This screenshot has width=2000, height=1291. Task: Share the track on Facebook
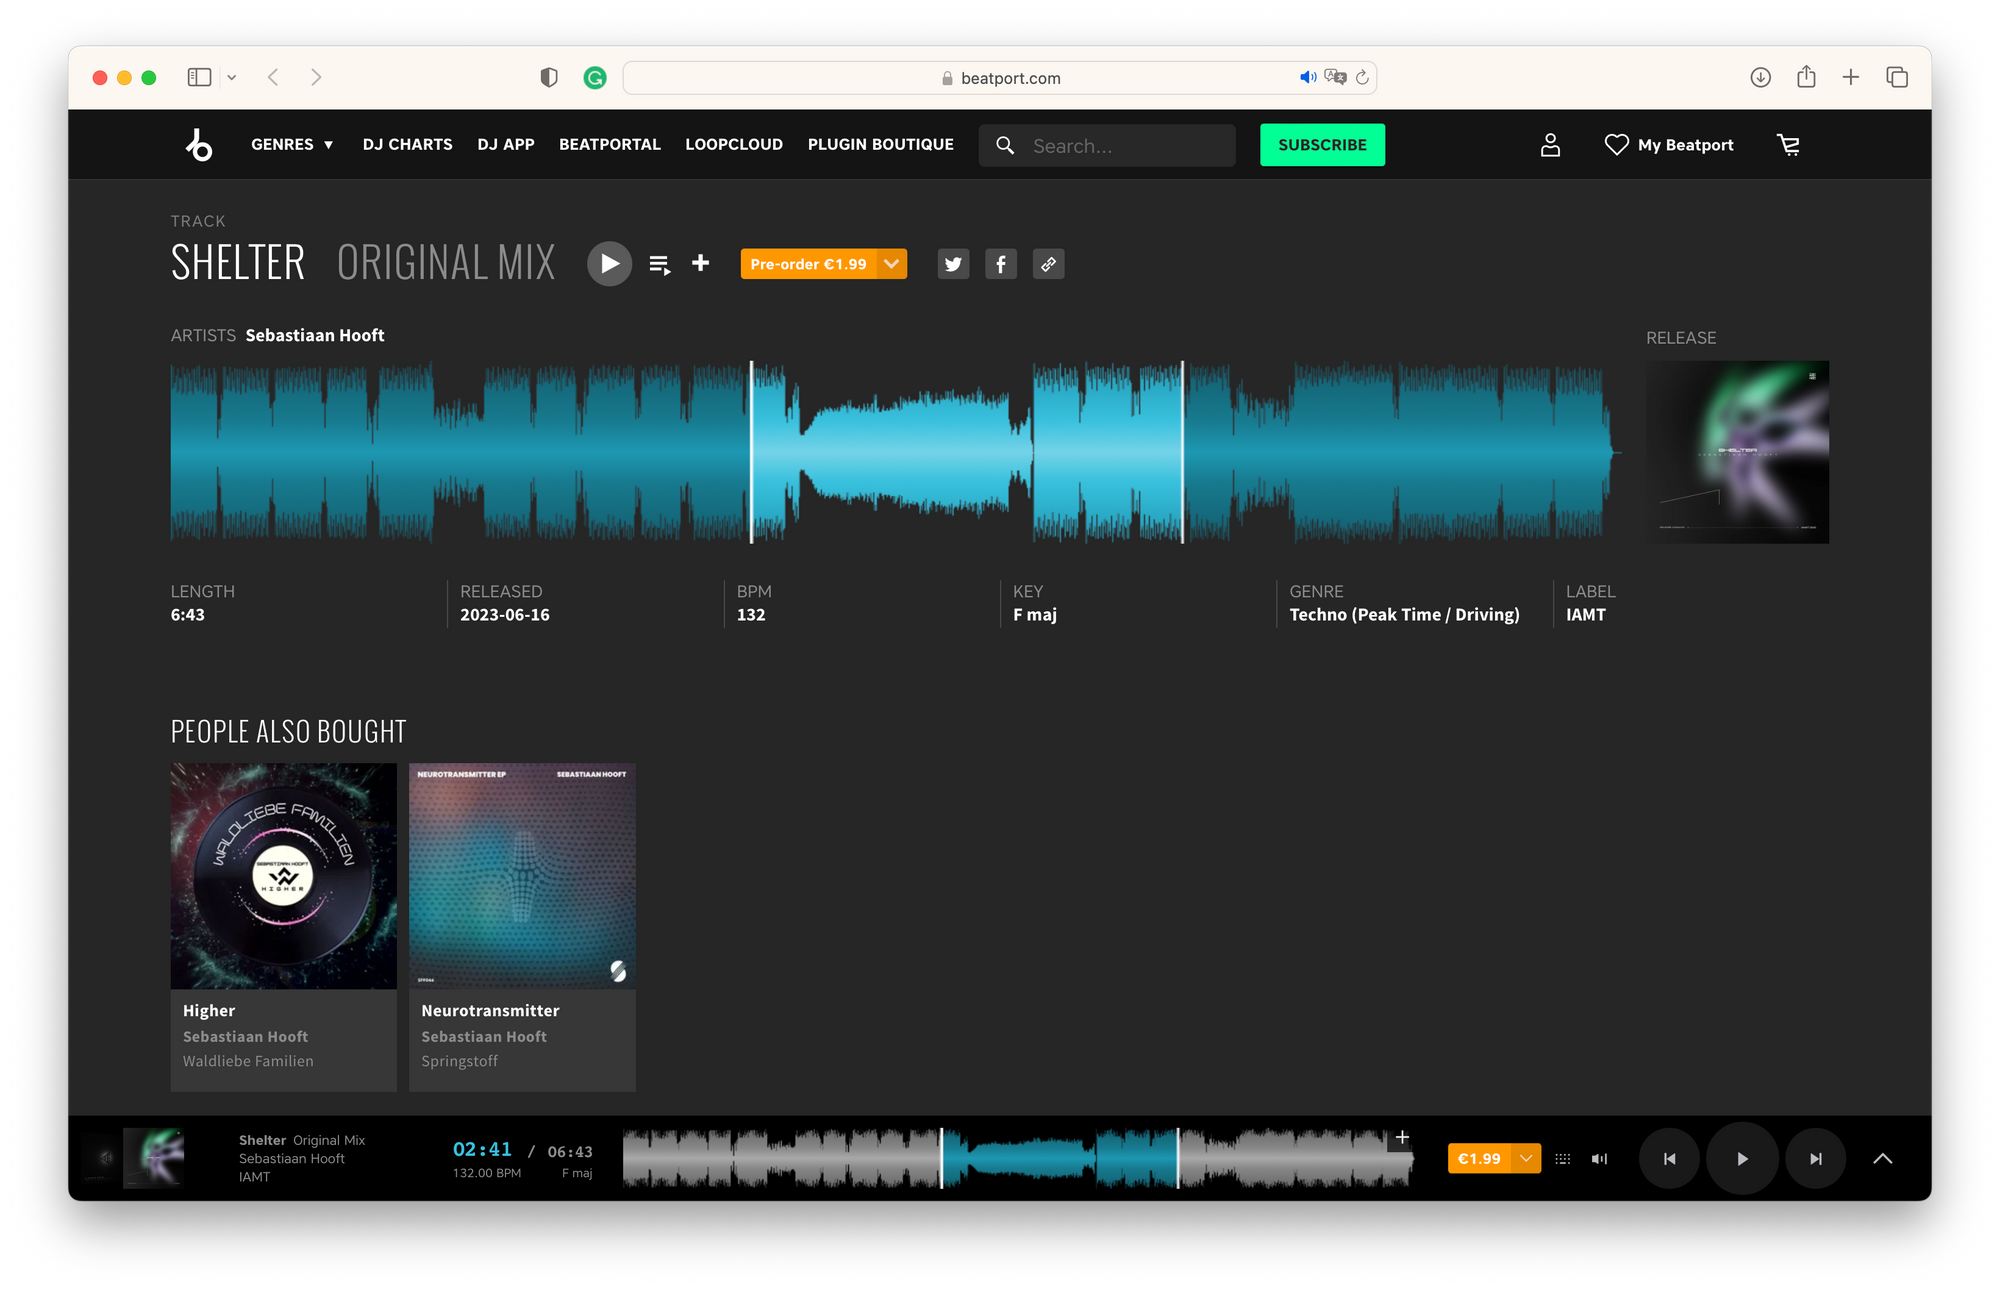tap(1001, 264)
